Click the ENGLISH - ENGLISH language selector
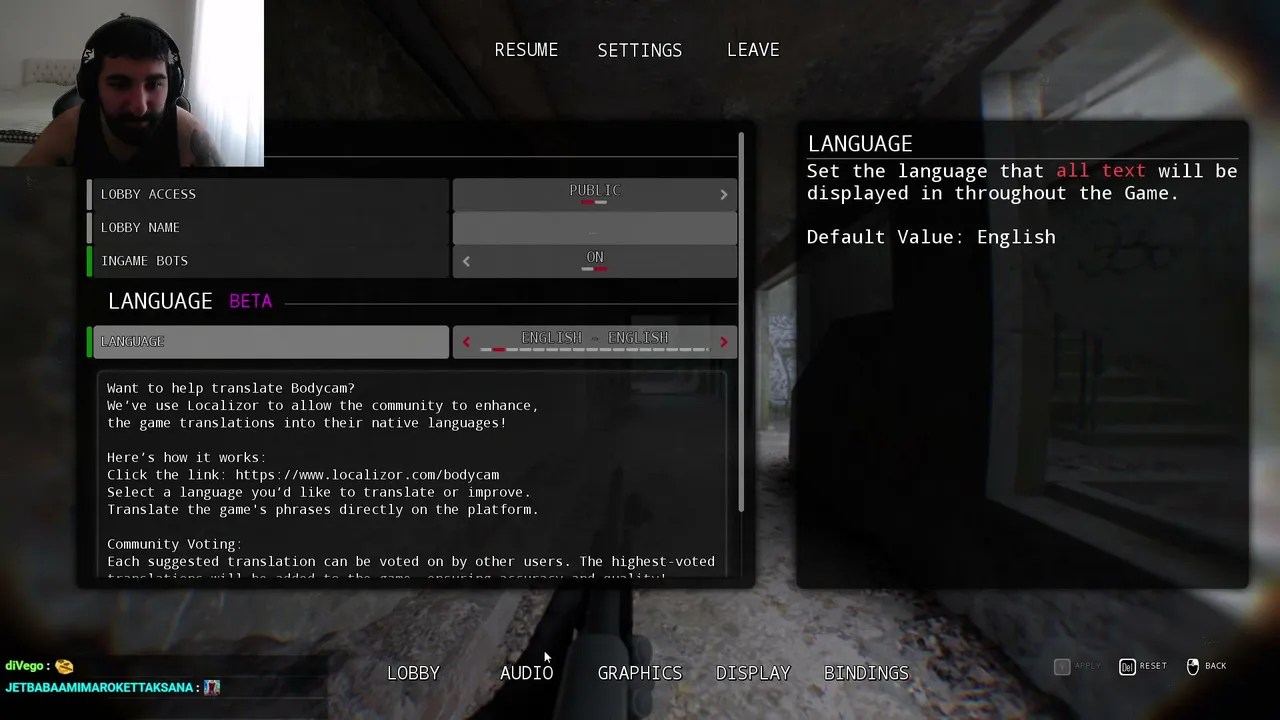 (x=595, y=340)
